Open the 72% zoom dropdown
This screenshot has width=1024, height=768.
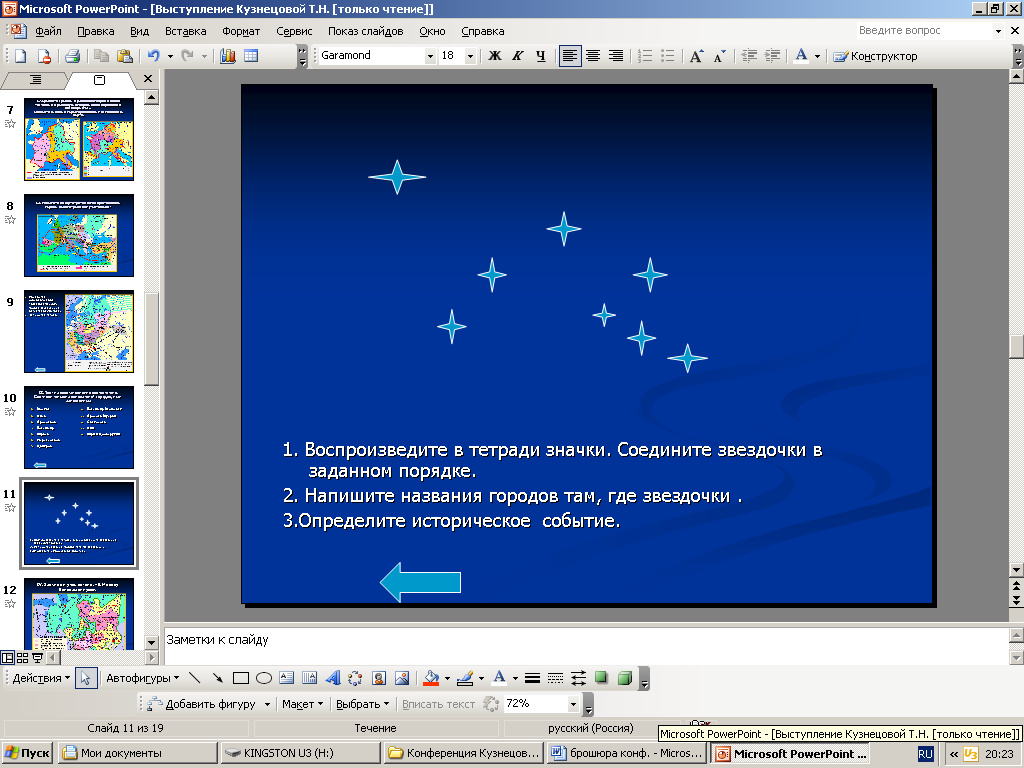pos(573,704)
